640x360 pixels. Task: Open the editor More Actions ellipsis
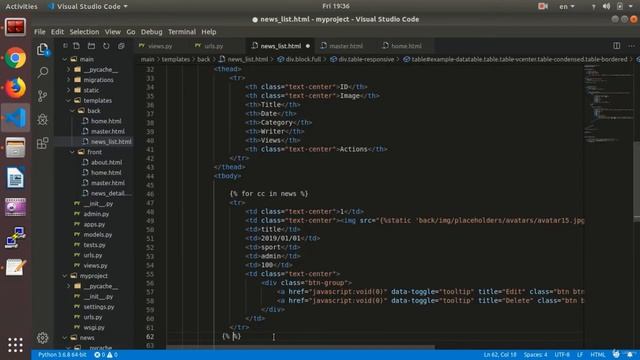tap(631, 46)
